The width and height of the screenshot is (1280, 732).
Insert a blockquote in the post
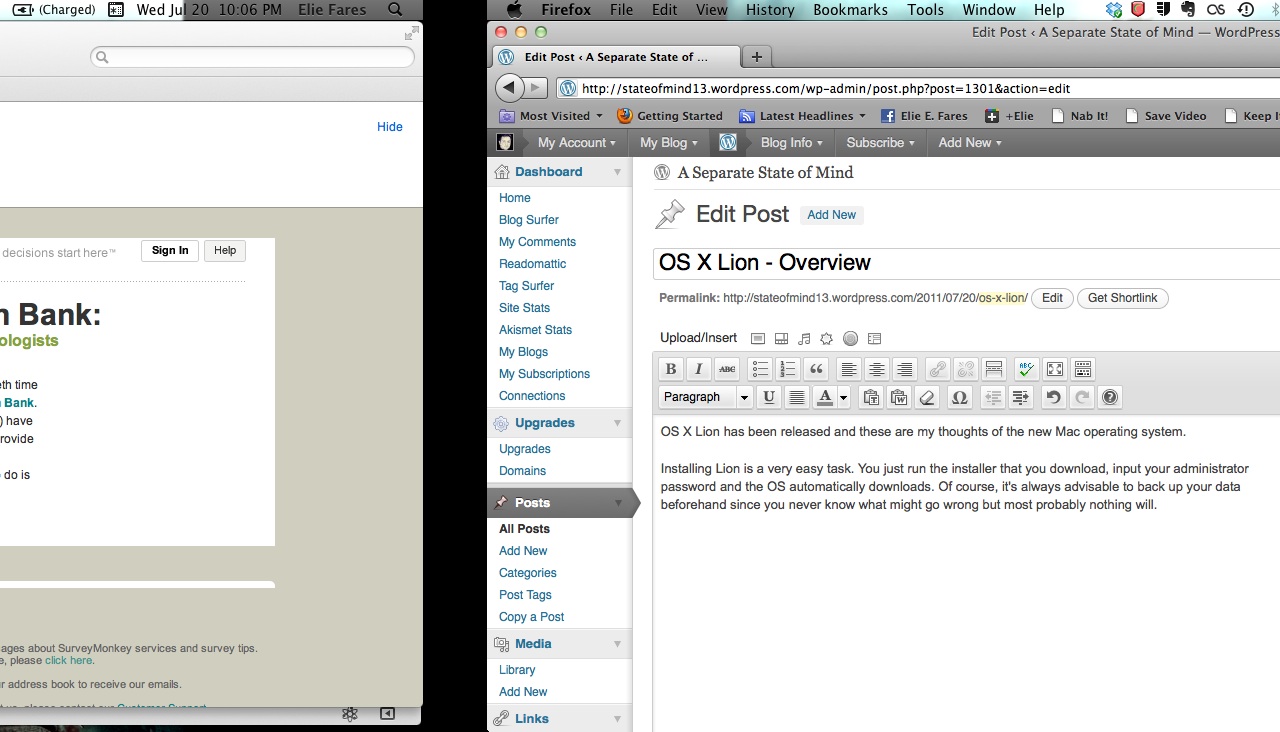coord(816,369)
